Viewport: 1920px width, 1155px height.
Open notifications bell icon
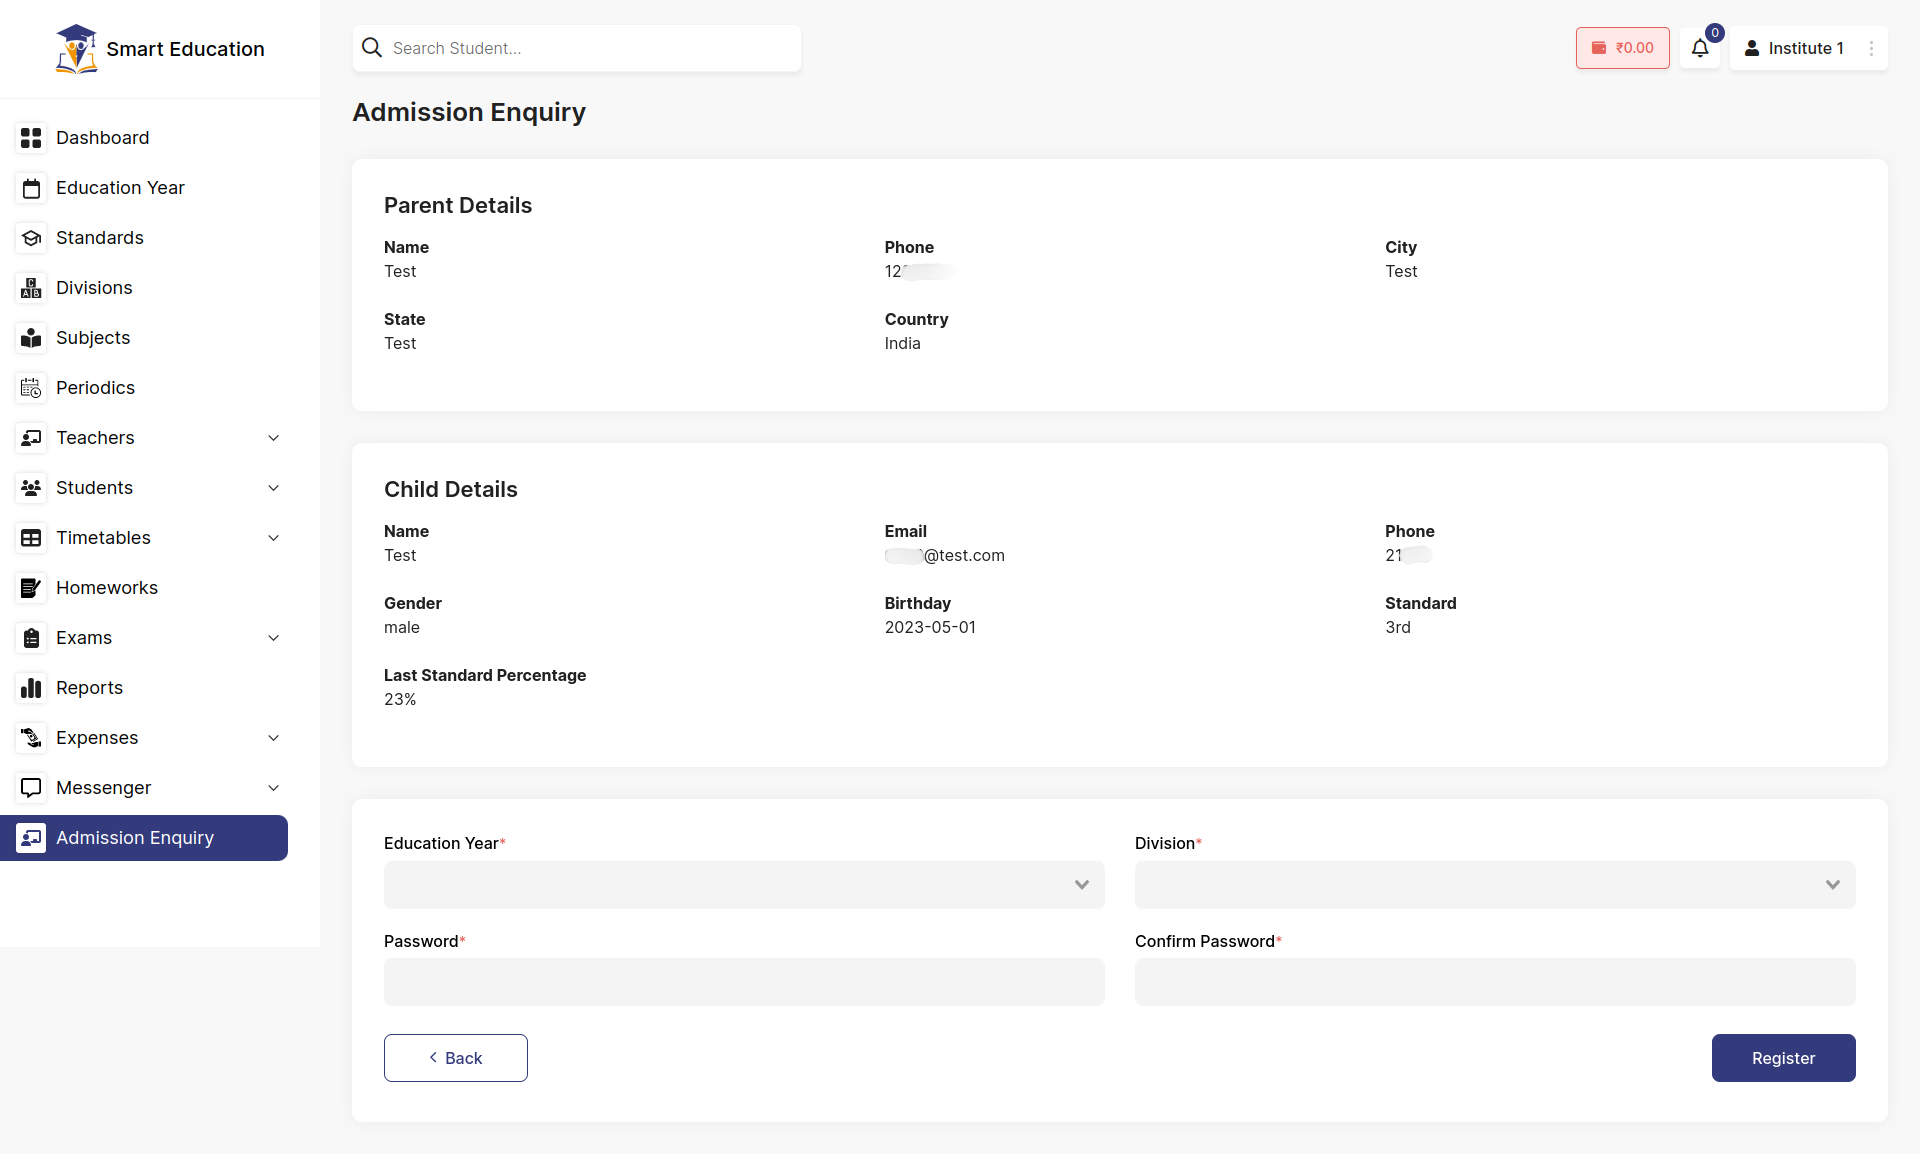pos(1700,48)
